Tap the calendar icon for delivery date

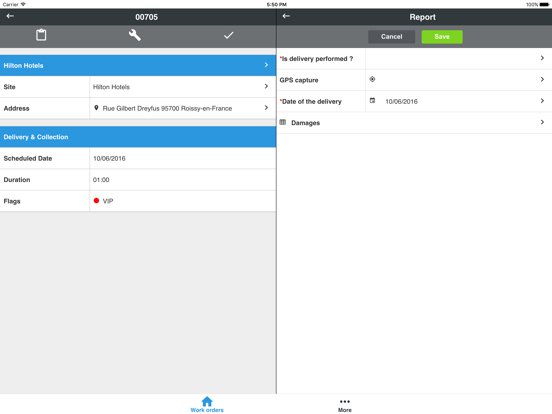372,101
